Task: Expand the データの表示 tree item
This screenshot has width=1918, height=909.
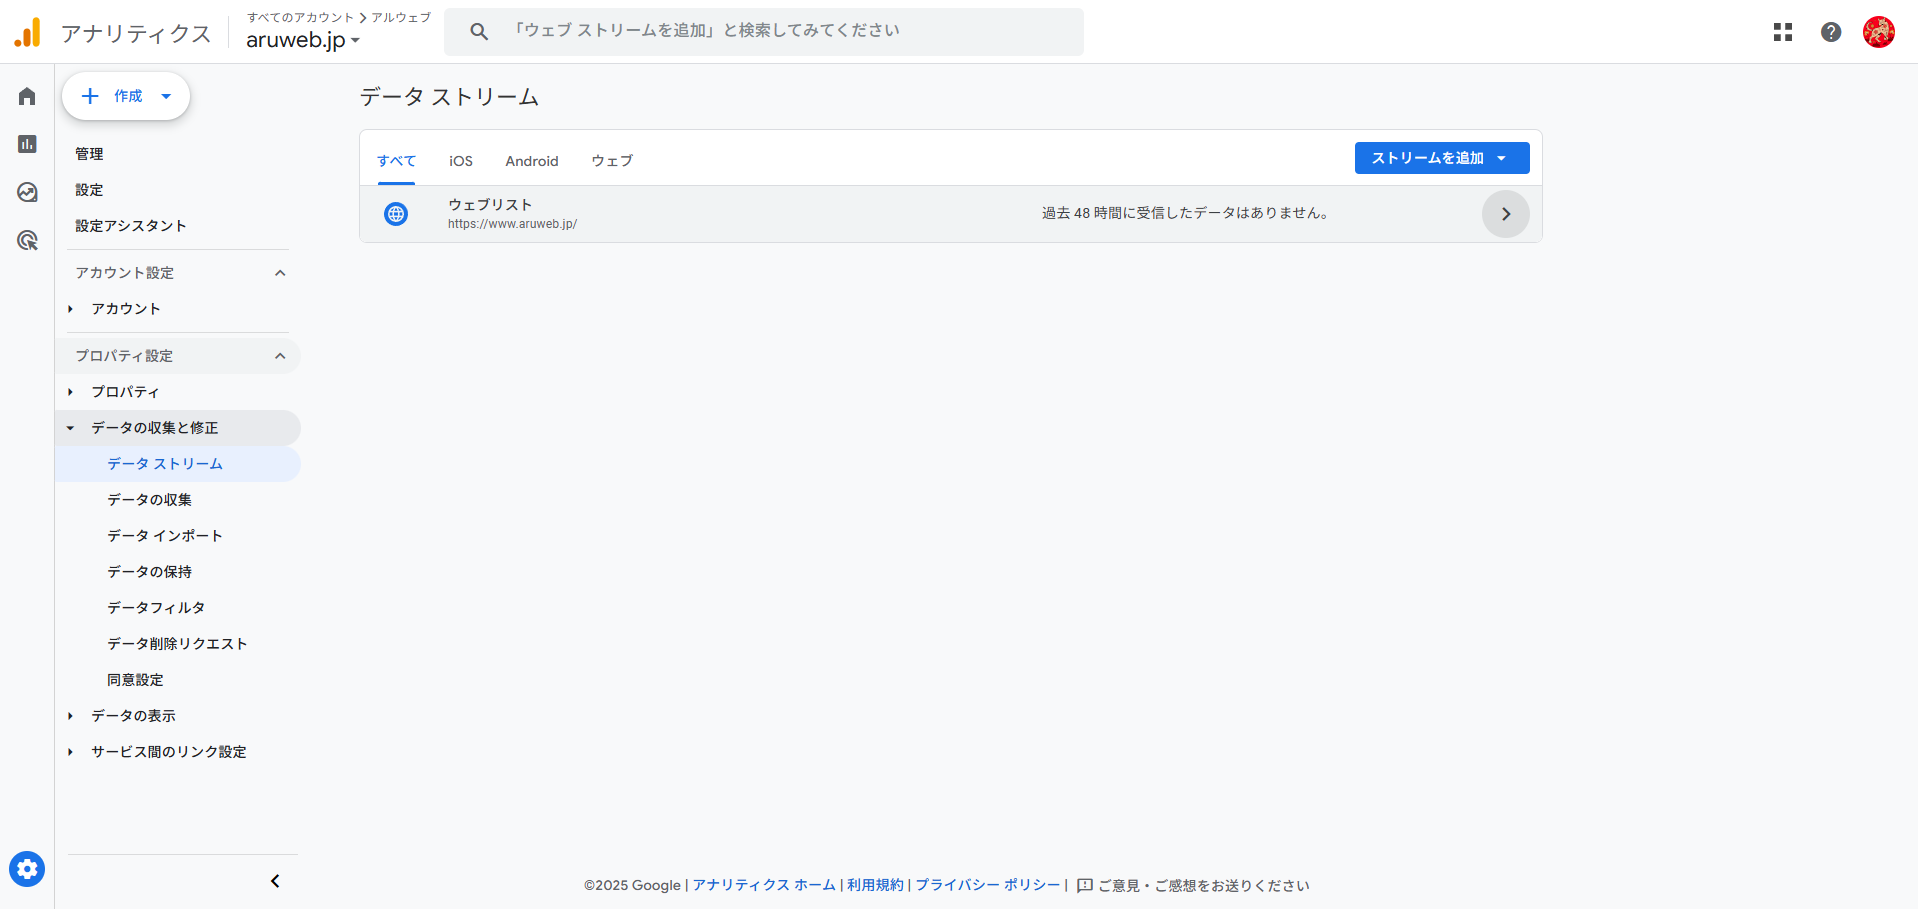Action: click(x=70, y=716)
